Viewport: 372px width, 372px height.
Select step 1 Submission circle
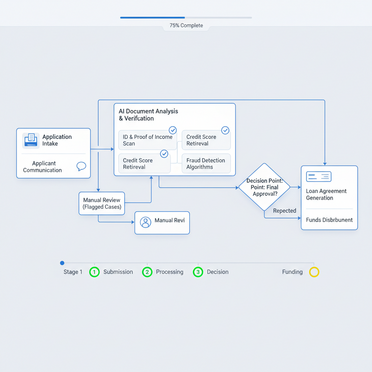[x=94, y=272]
